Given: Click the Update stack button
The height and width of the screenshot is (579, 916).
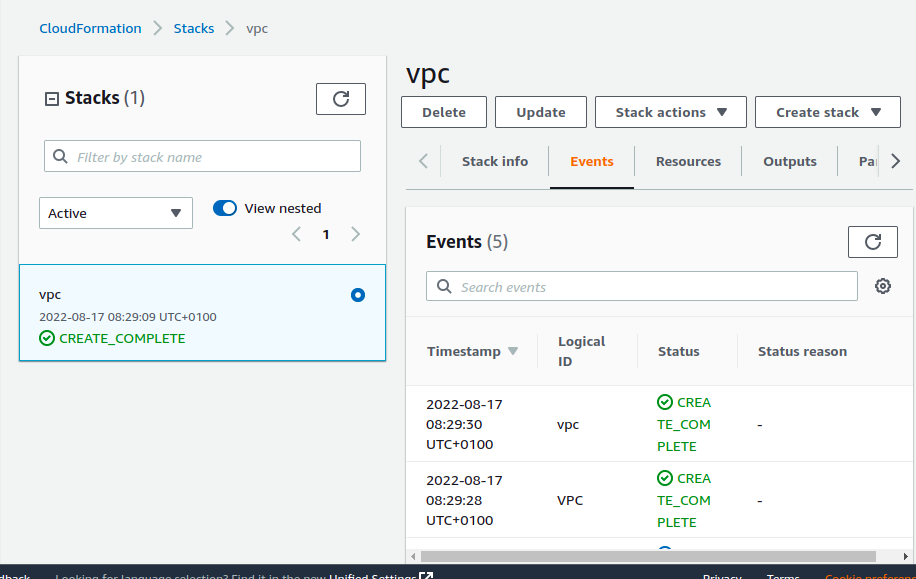Looking at the screenshot, I should pos(540,112).
